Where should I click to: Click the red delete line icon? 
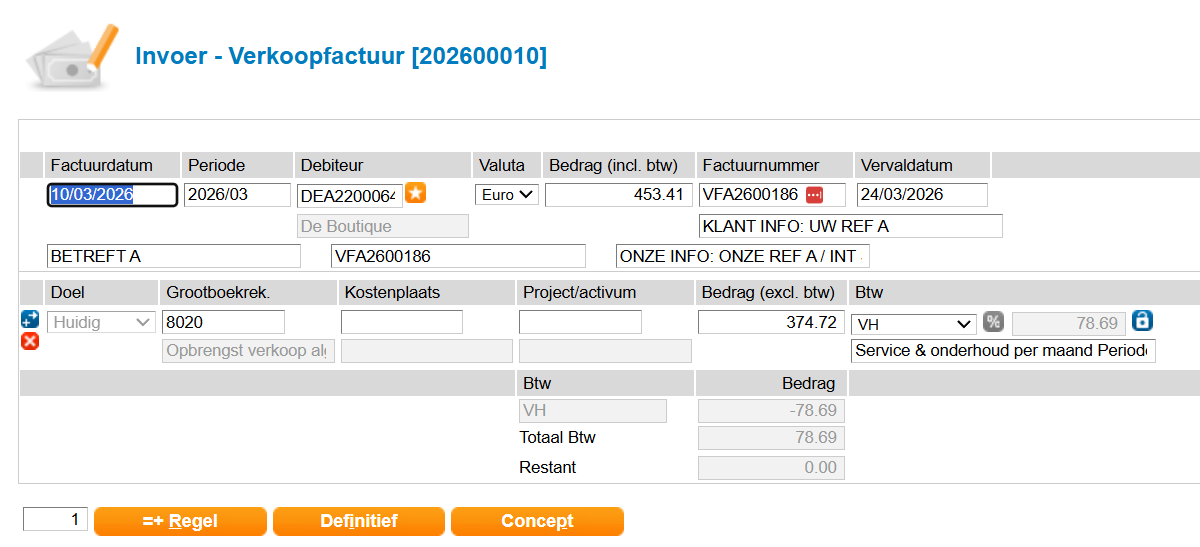(x=30, y=342)
